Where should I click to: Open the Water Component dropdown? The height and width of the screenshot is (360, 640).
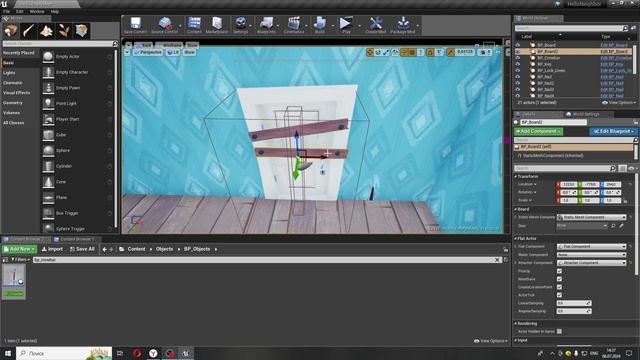coord(591,255)
